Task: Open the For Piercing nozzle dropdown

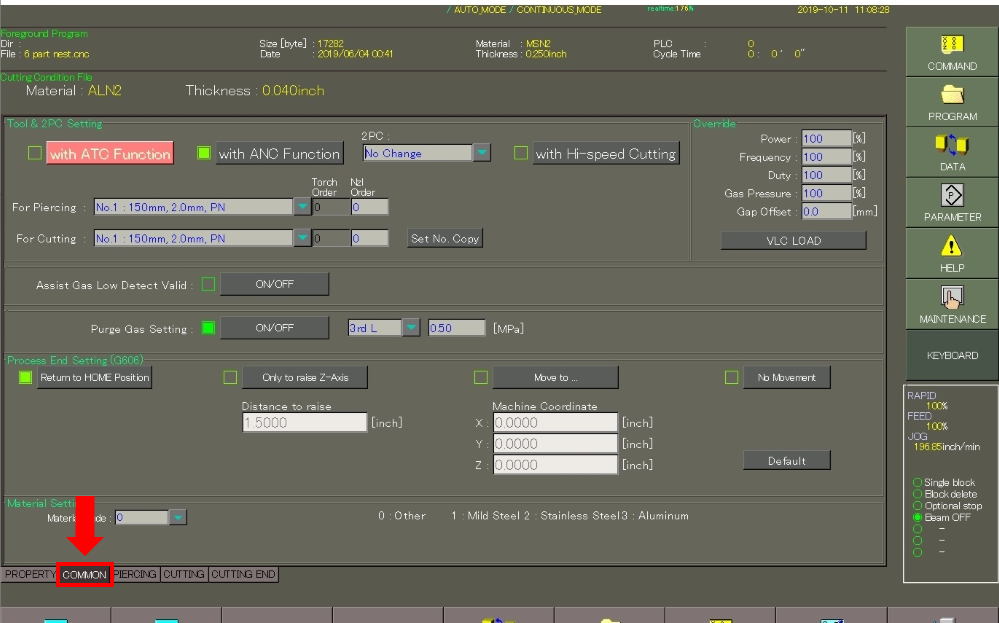Action: pos(302,207)
